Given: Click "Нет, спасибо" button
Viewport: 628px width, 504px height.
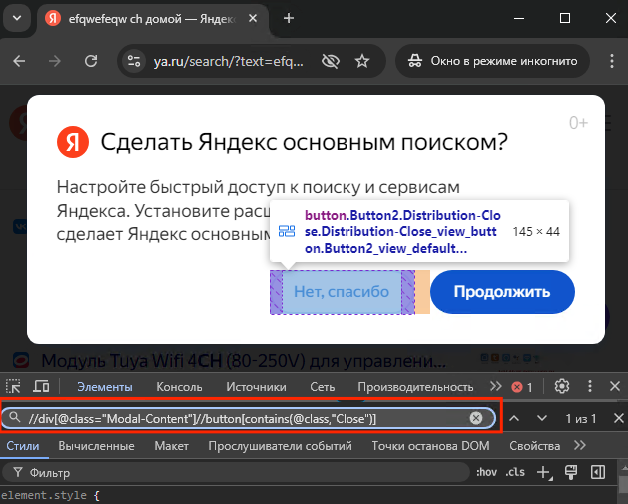Looking at the screenshot, I should pos(342,292).
